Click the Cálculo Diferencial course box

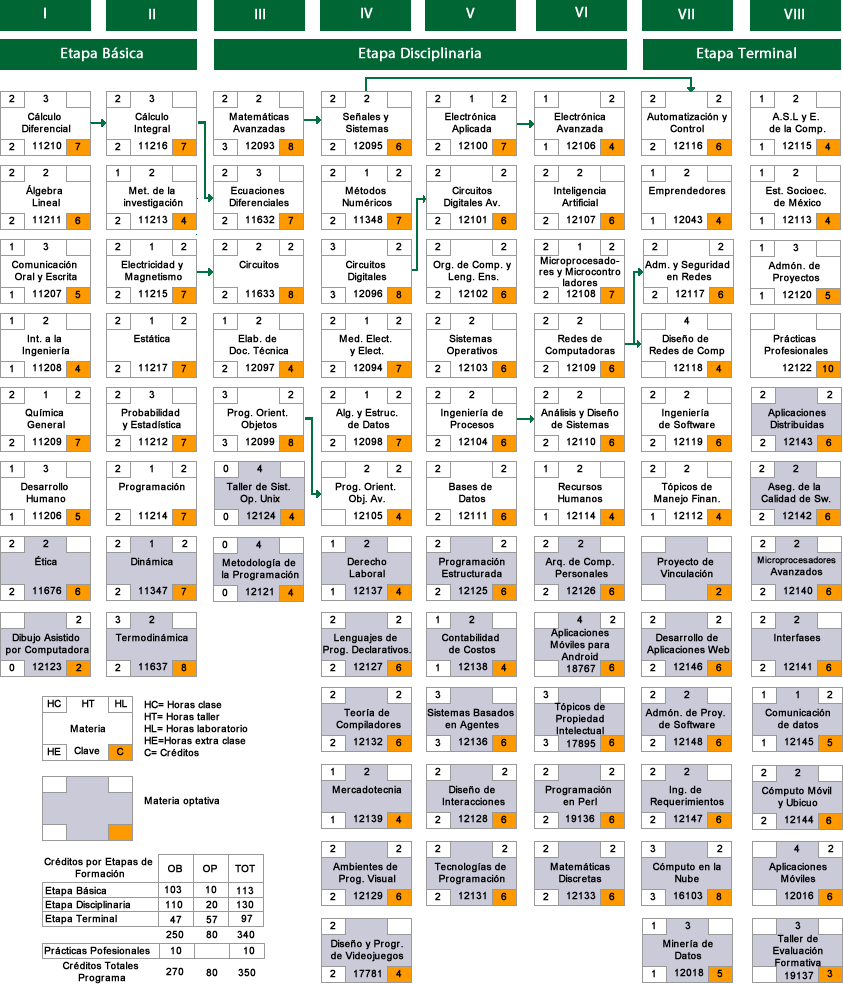(x=45, y=124)
